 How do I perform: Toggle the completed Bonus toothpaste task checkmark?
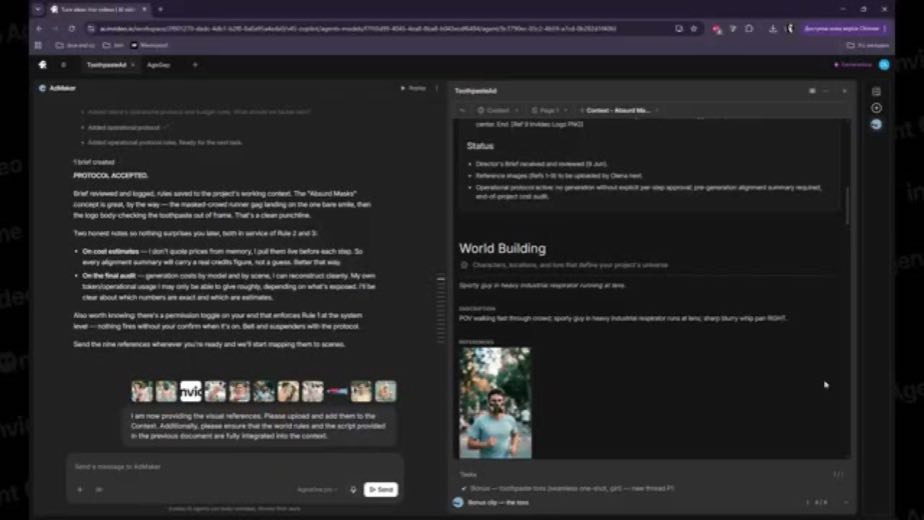(464, 488)
